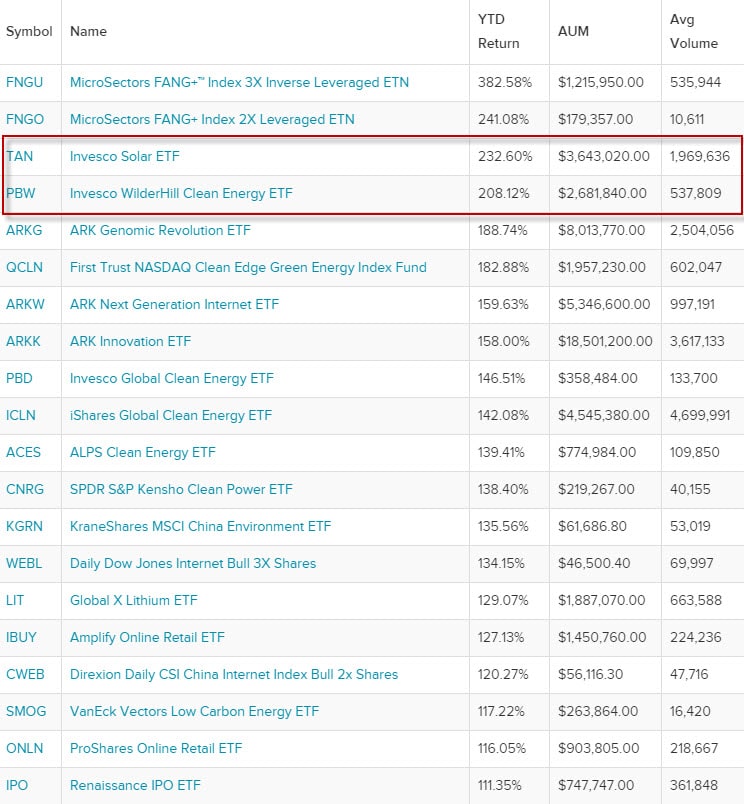Open the Invesco Solar ETF link
This screenshot has height=804, width=744.
click(125, 156)
